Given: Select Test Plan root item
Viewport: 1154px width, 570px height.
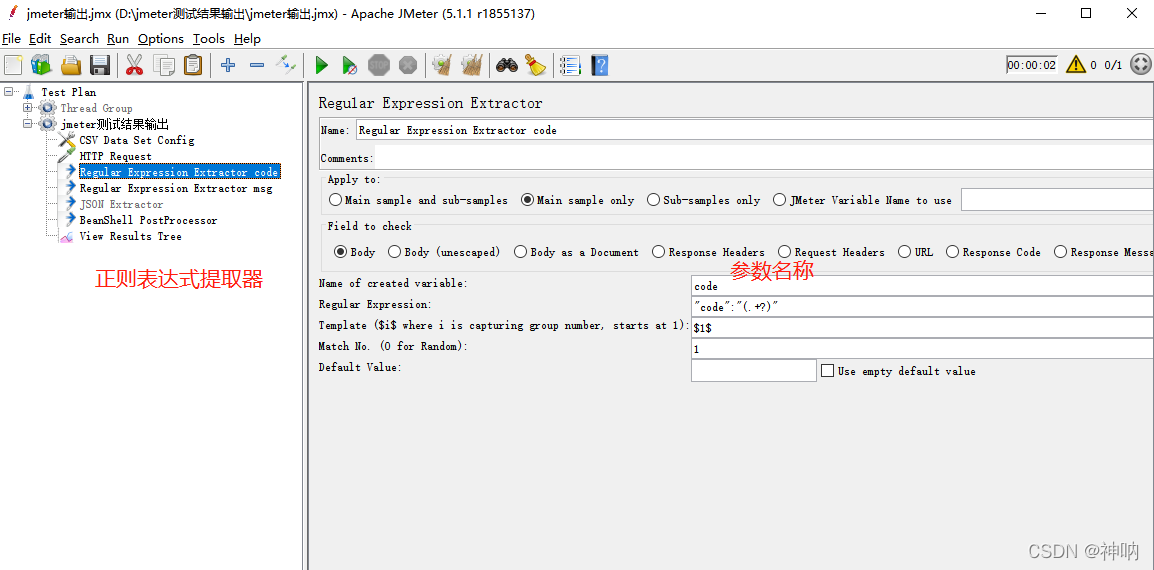Looking at the screenshot, I should point(68,92).
